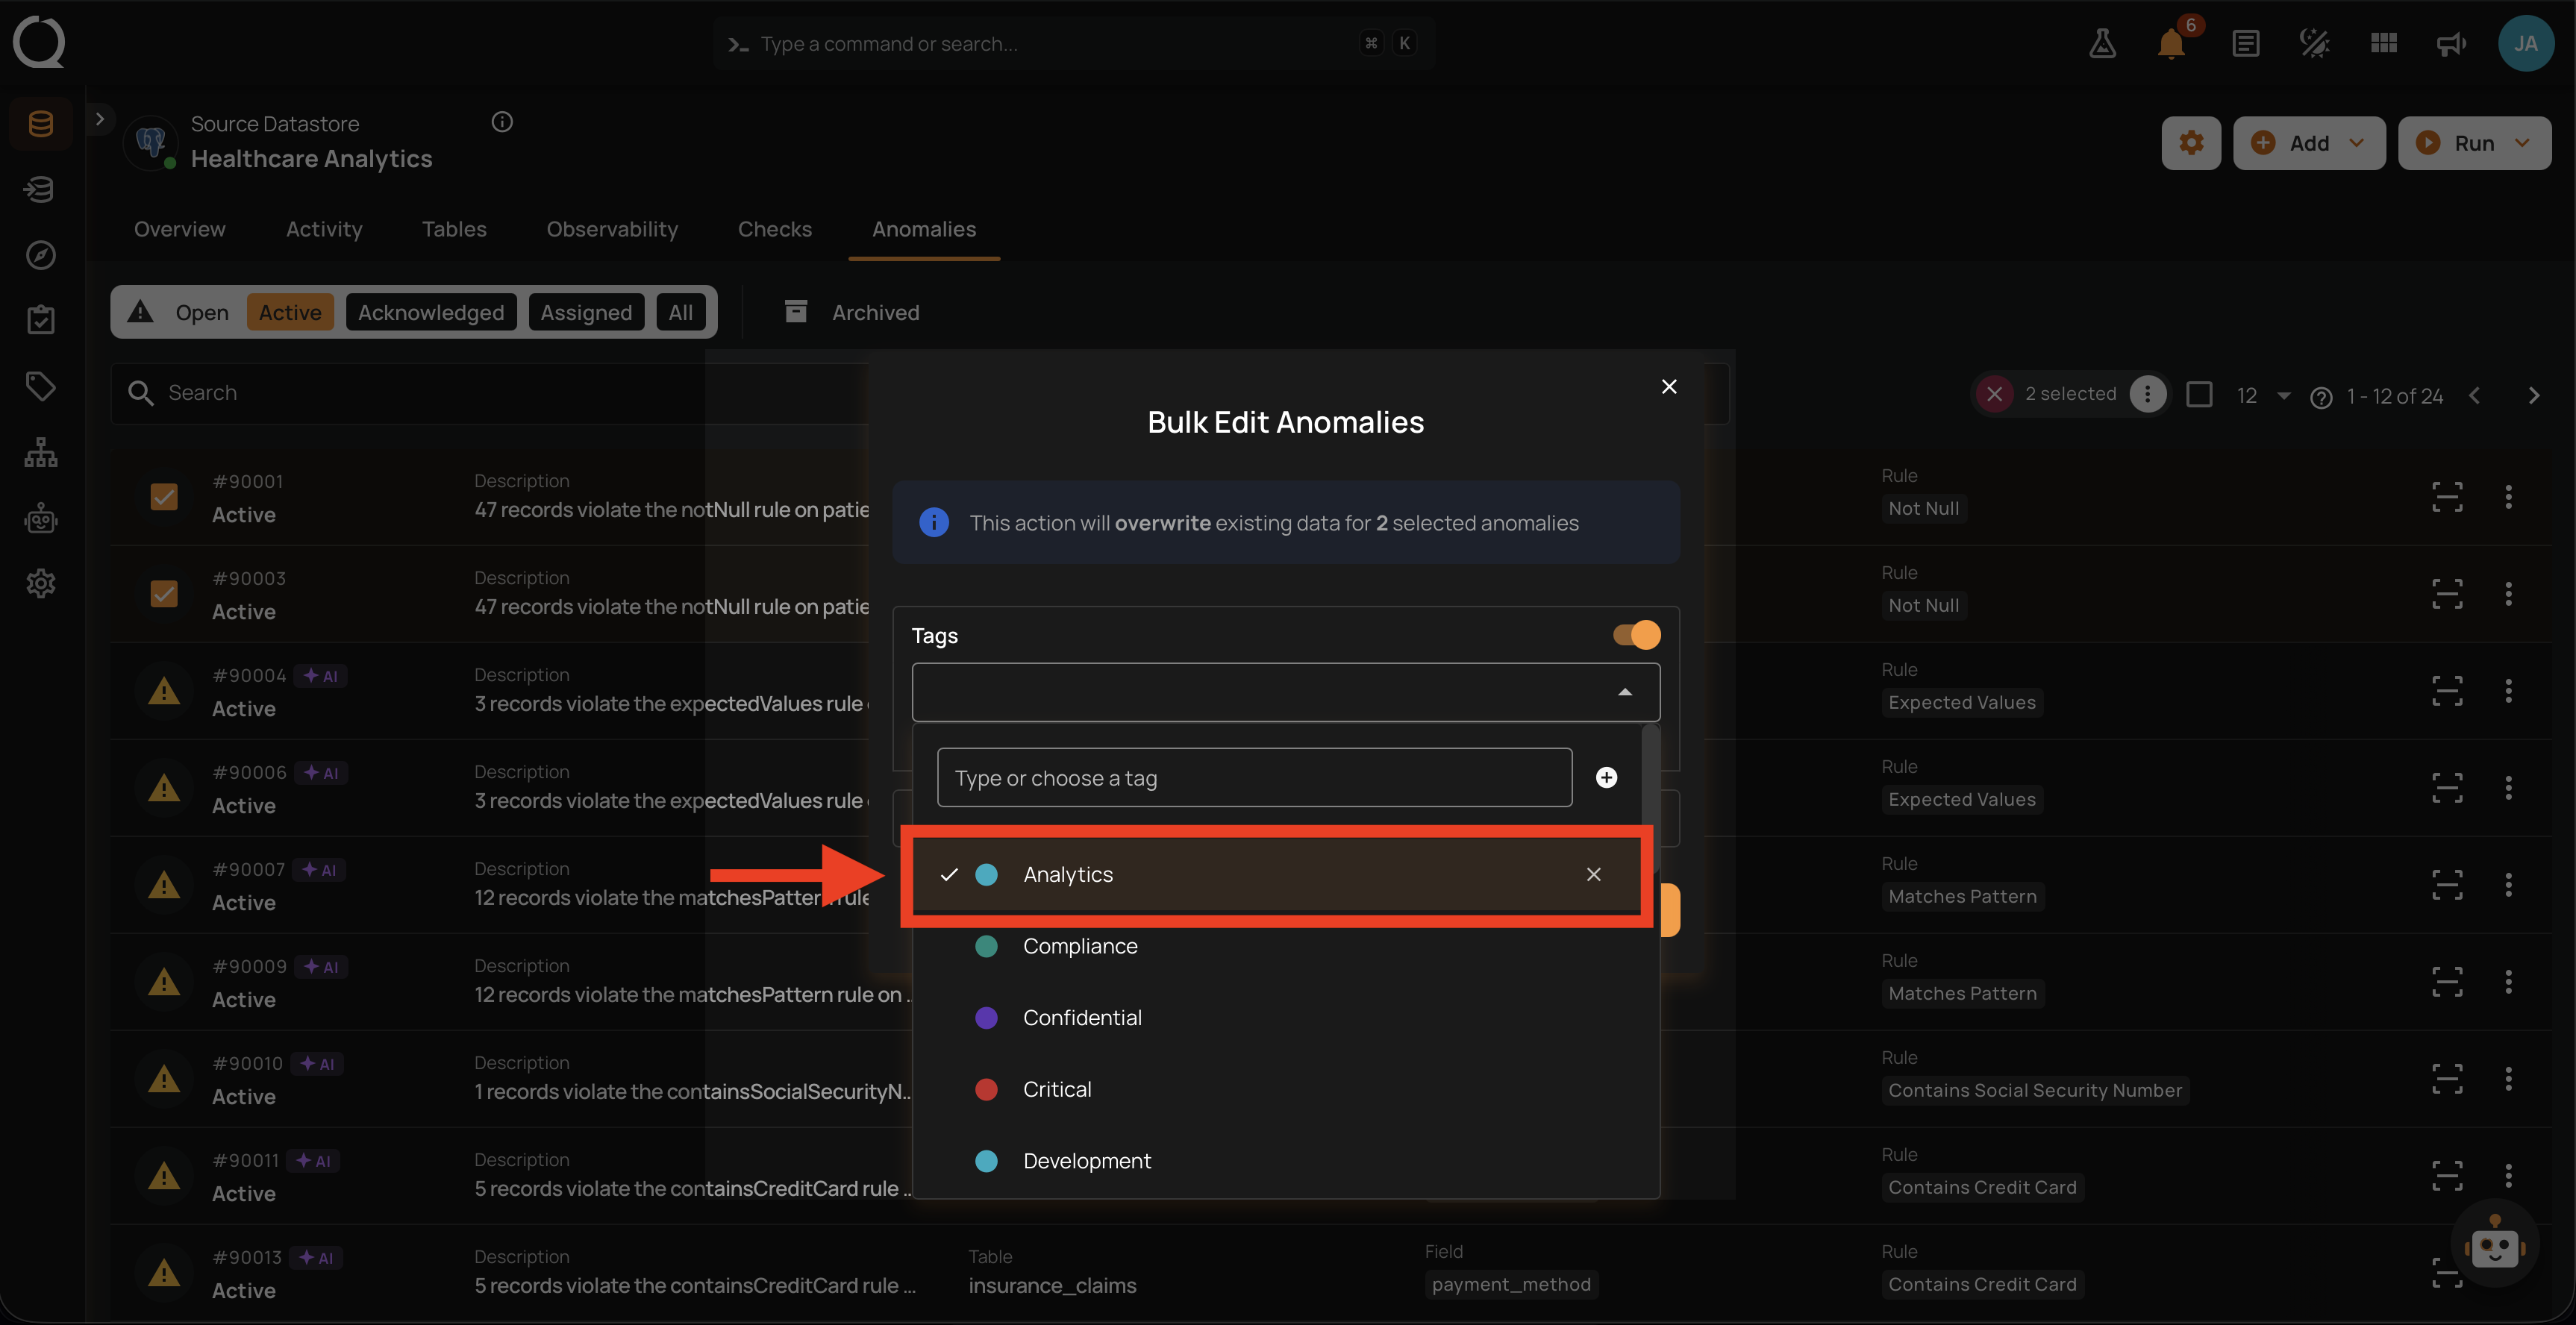
Task: Open the kebab menu for anomaly #90003 row
Action: (x=2507, y=593)
